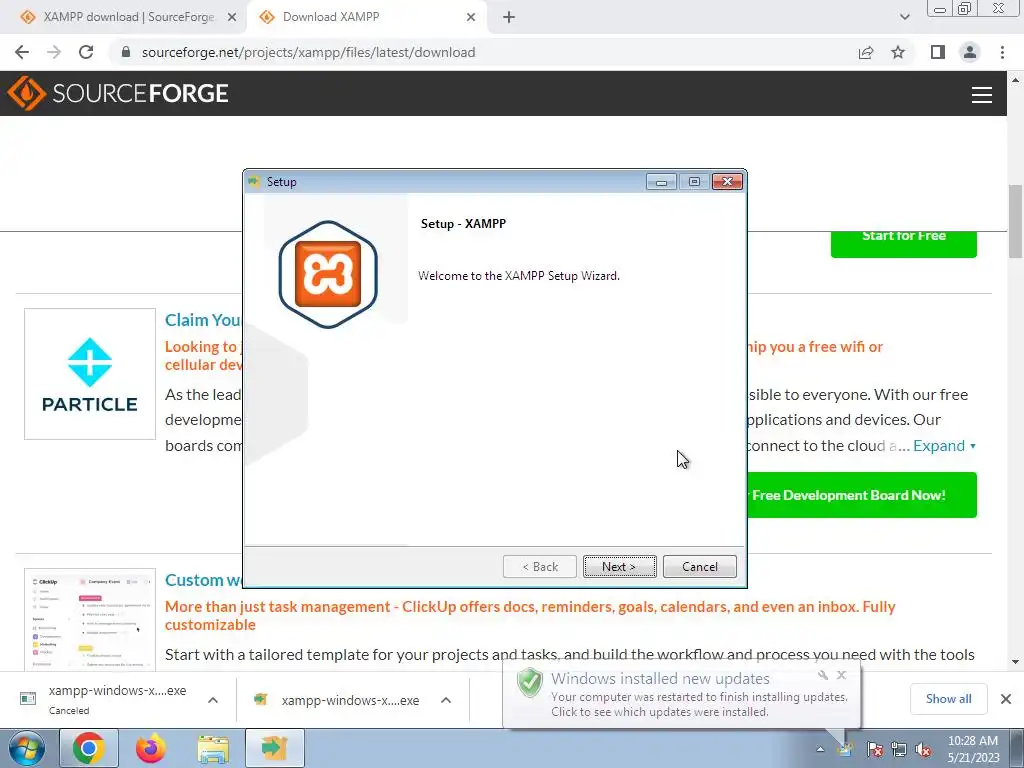The image size is (1024, 768).
Task: Click the Setup dialog title bar icon
Action: (255, 182)
